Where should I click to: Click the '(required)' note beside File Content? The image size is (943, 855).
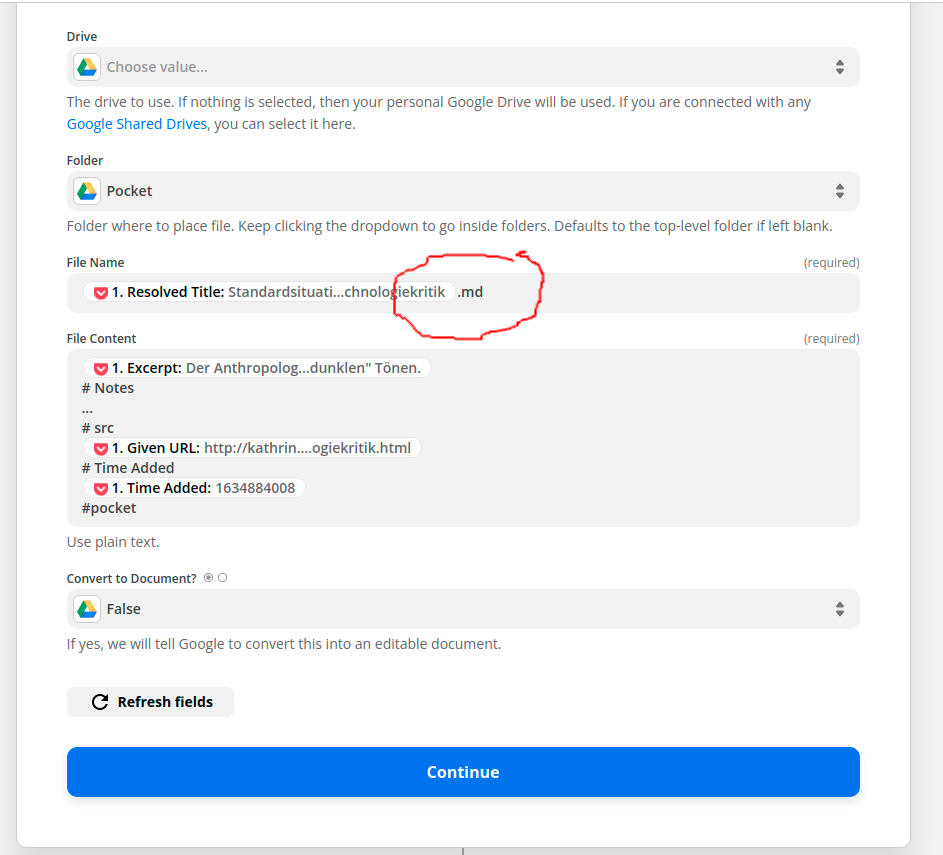pos(832,339)
